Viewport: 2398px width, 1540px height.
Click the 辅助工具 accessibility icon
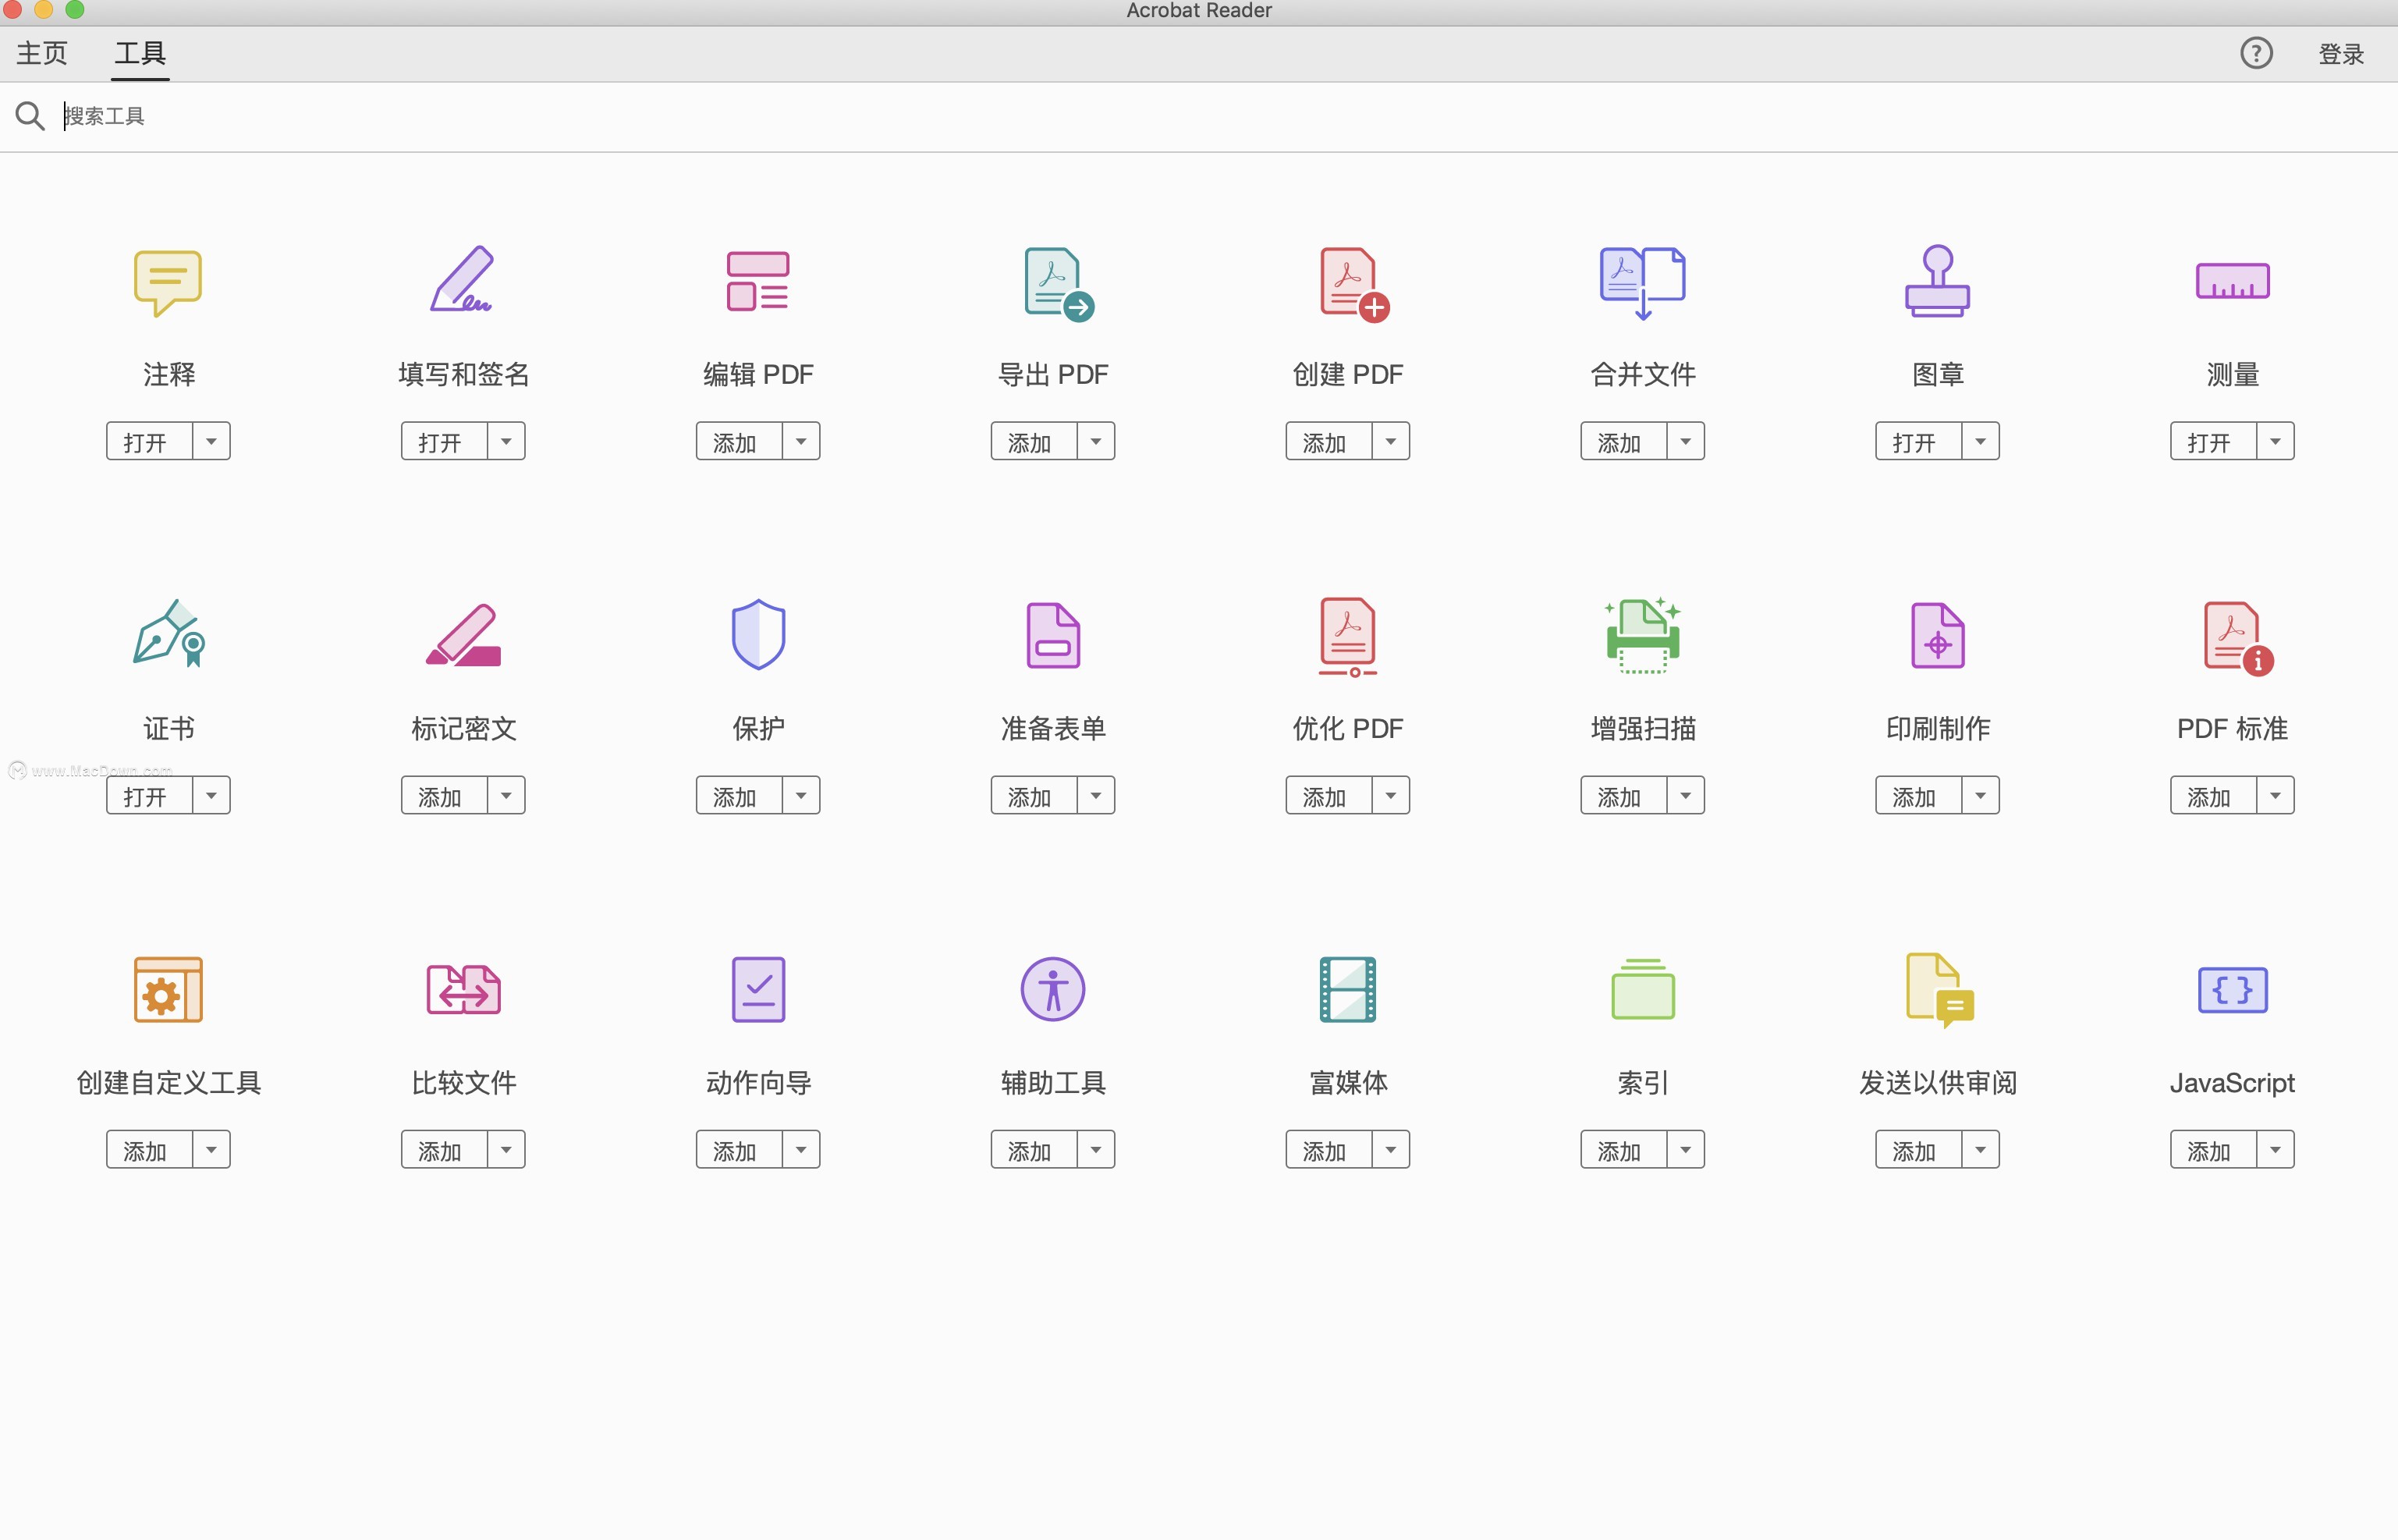[x=1053, y=990]
